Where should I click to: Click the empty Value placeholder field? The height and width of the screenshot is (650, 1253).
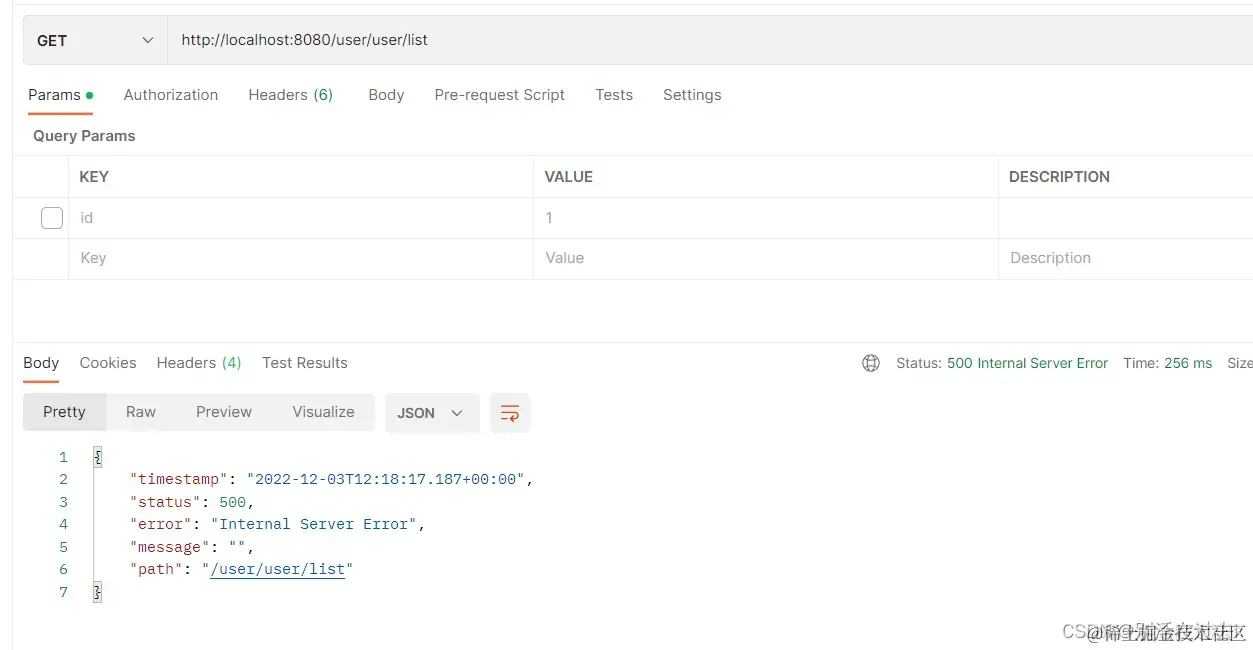click(765, 258)
